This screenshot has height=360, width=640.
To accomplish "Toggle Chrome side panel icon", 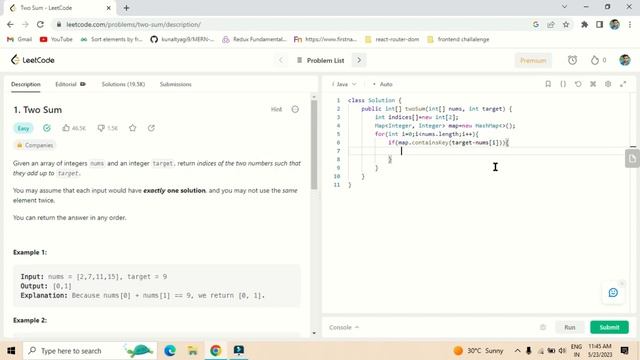I will click(x=599, y=24).
